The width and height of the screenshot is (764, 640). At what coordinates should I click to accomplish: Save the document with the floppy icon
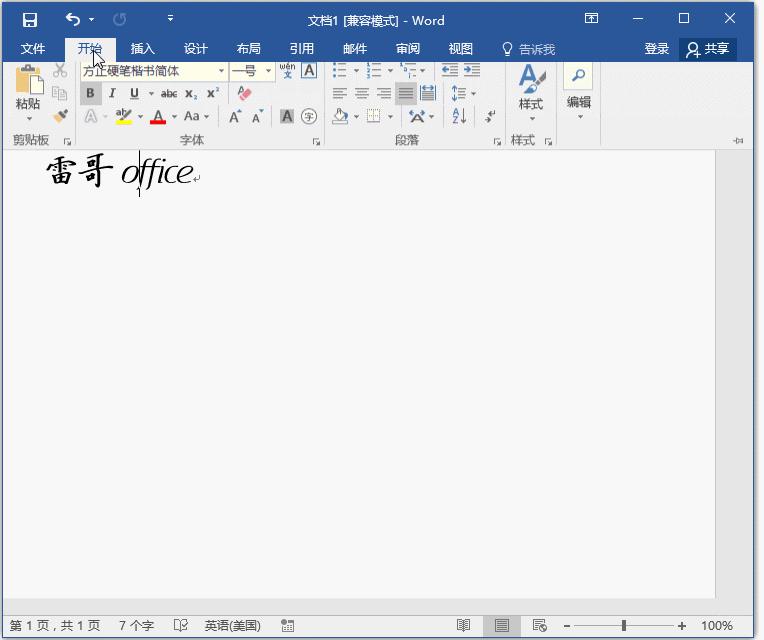coord(30,19)
